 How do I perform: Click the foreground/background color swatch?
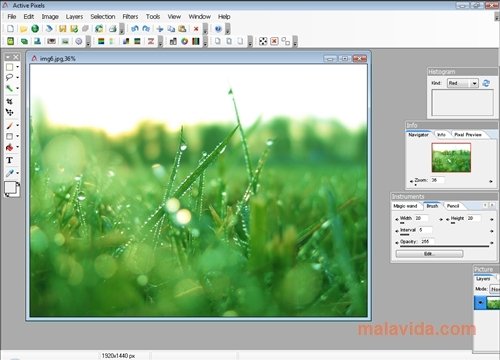(x=11, y=188)
